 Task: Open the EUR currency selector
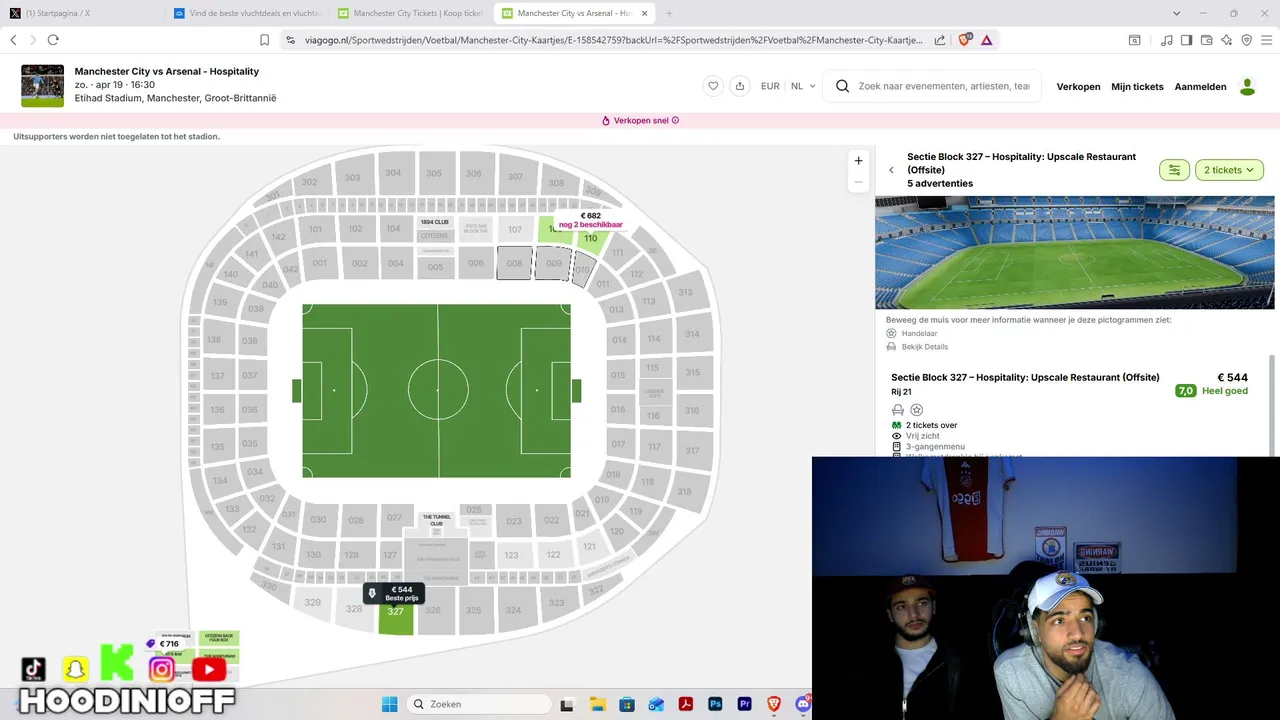(770, 86)
